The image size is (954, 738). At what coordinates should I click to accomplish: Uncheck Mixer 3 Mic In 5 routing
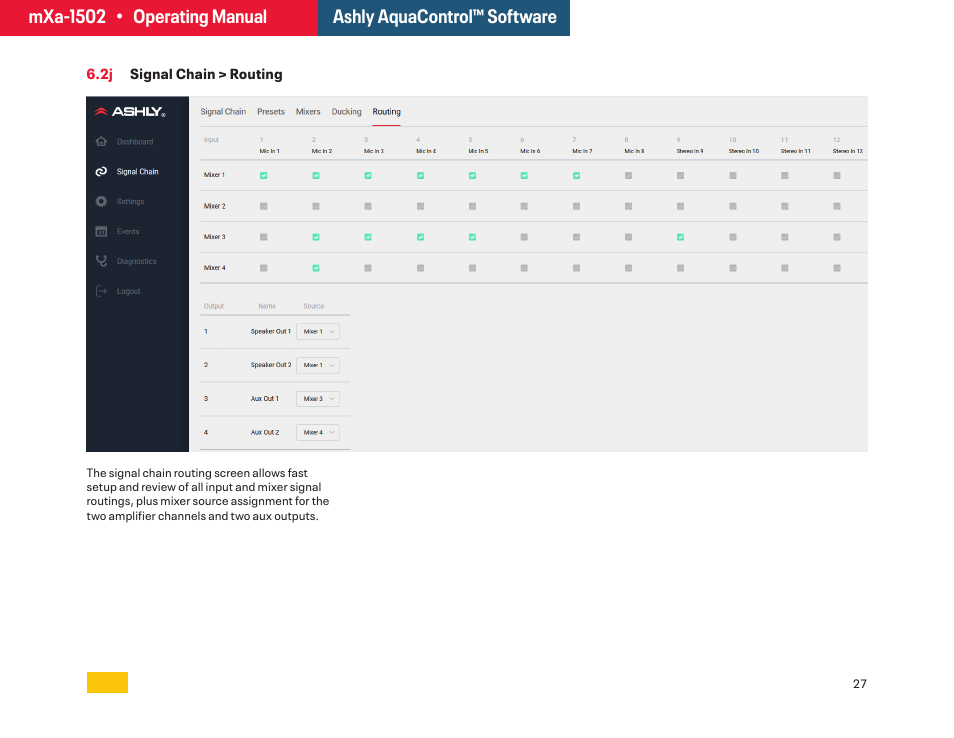(x=472, y=237)
